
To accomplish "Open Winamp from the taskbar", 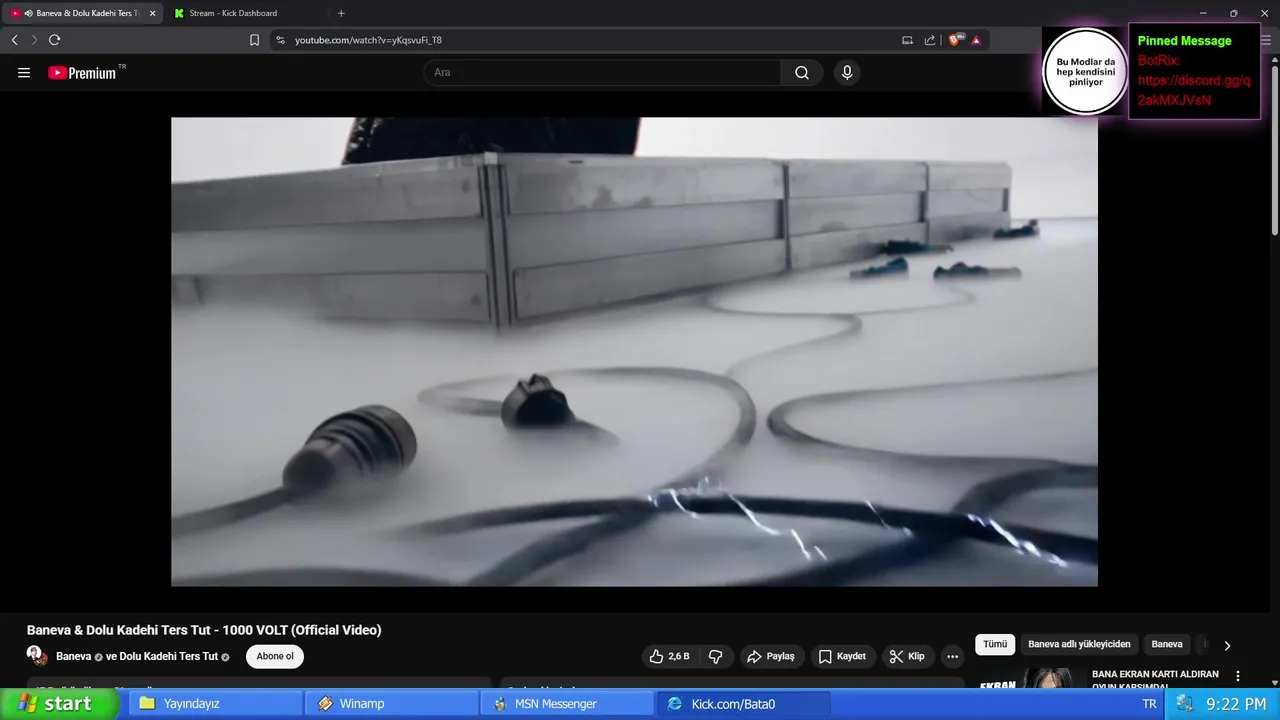I will (391, 704).
